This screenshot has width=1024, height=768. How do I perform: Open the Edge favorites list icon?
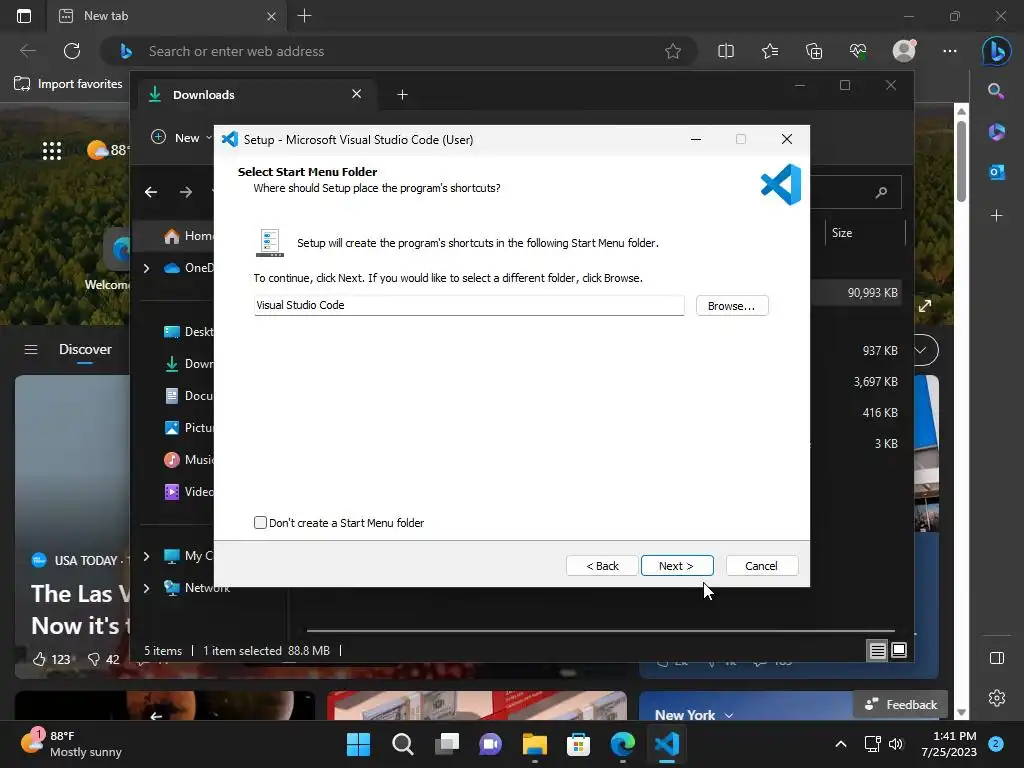pyautogui.click(x=770, y=51)
